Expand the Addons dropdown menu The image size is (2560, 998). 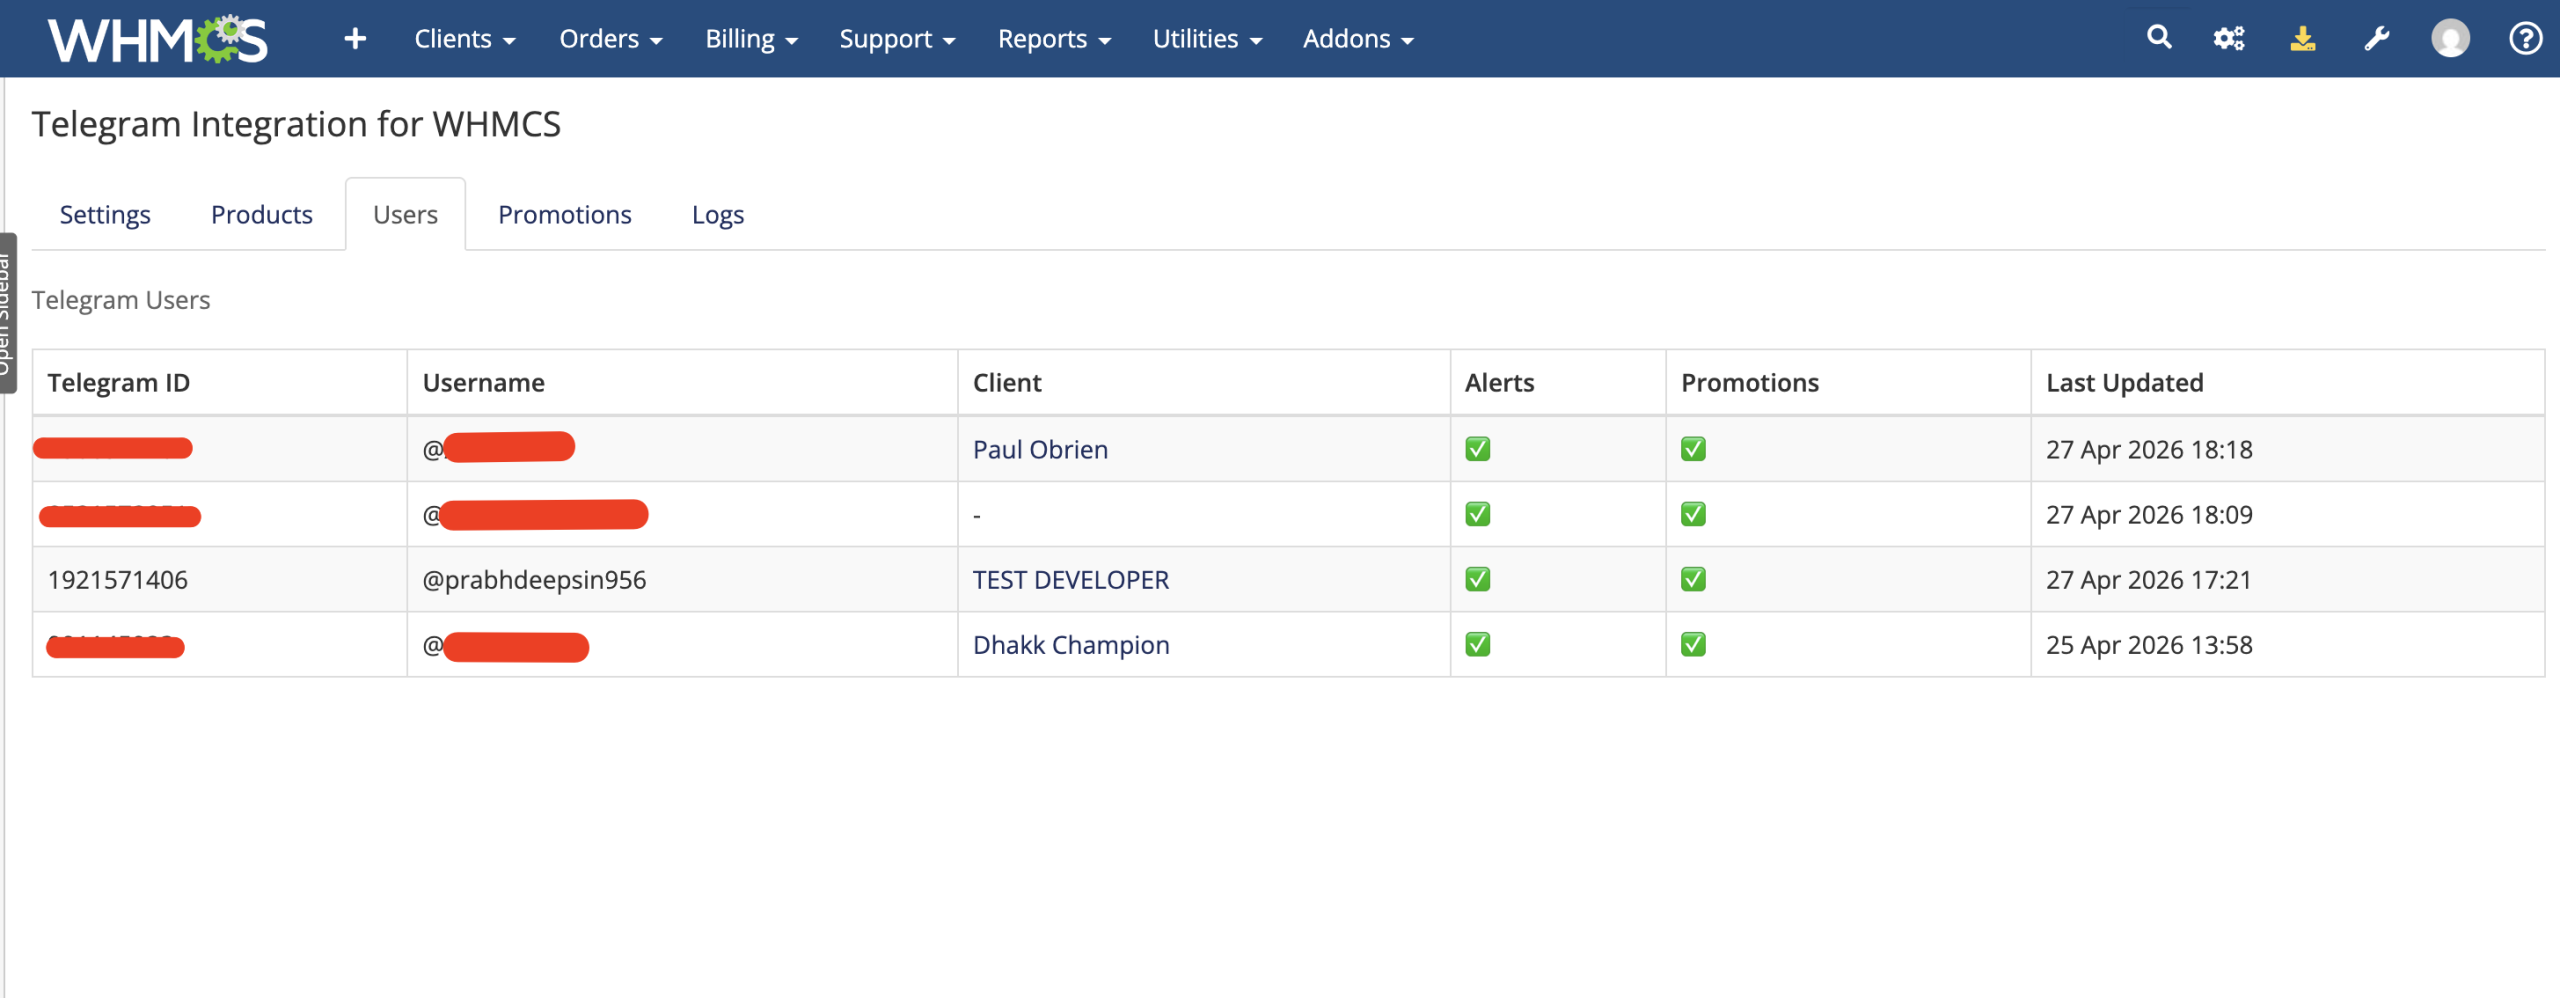point(1358,39)
